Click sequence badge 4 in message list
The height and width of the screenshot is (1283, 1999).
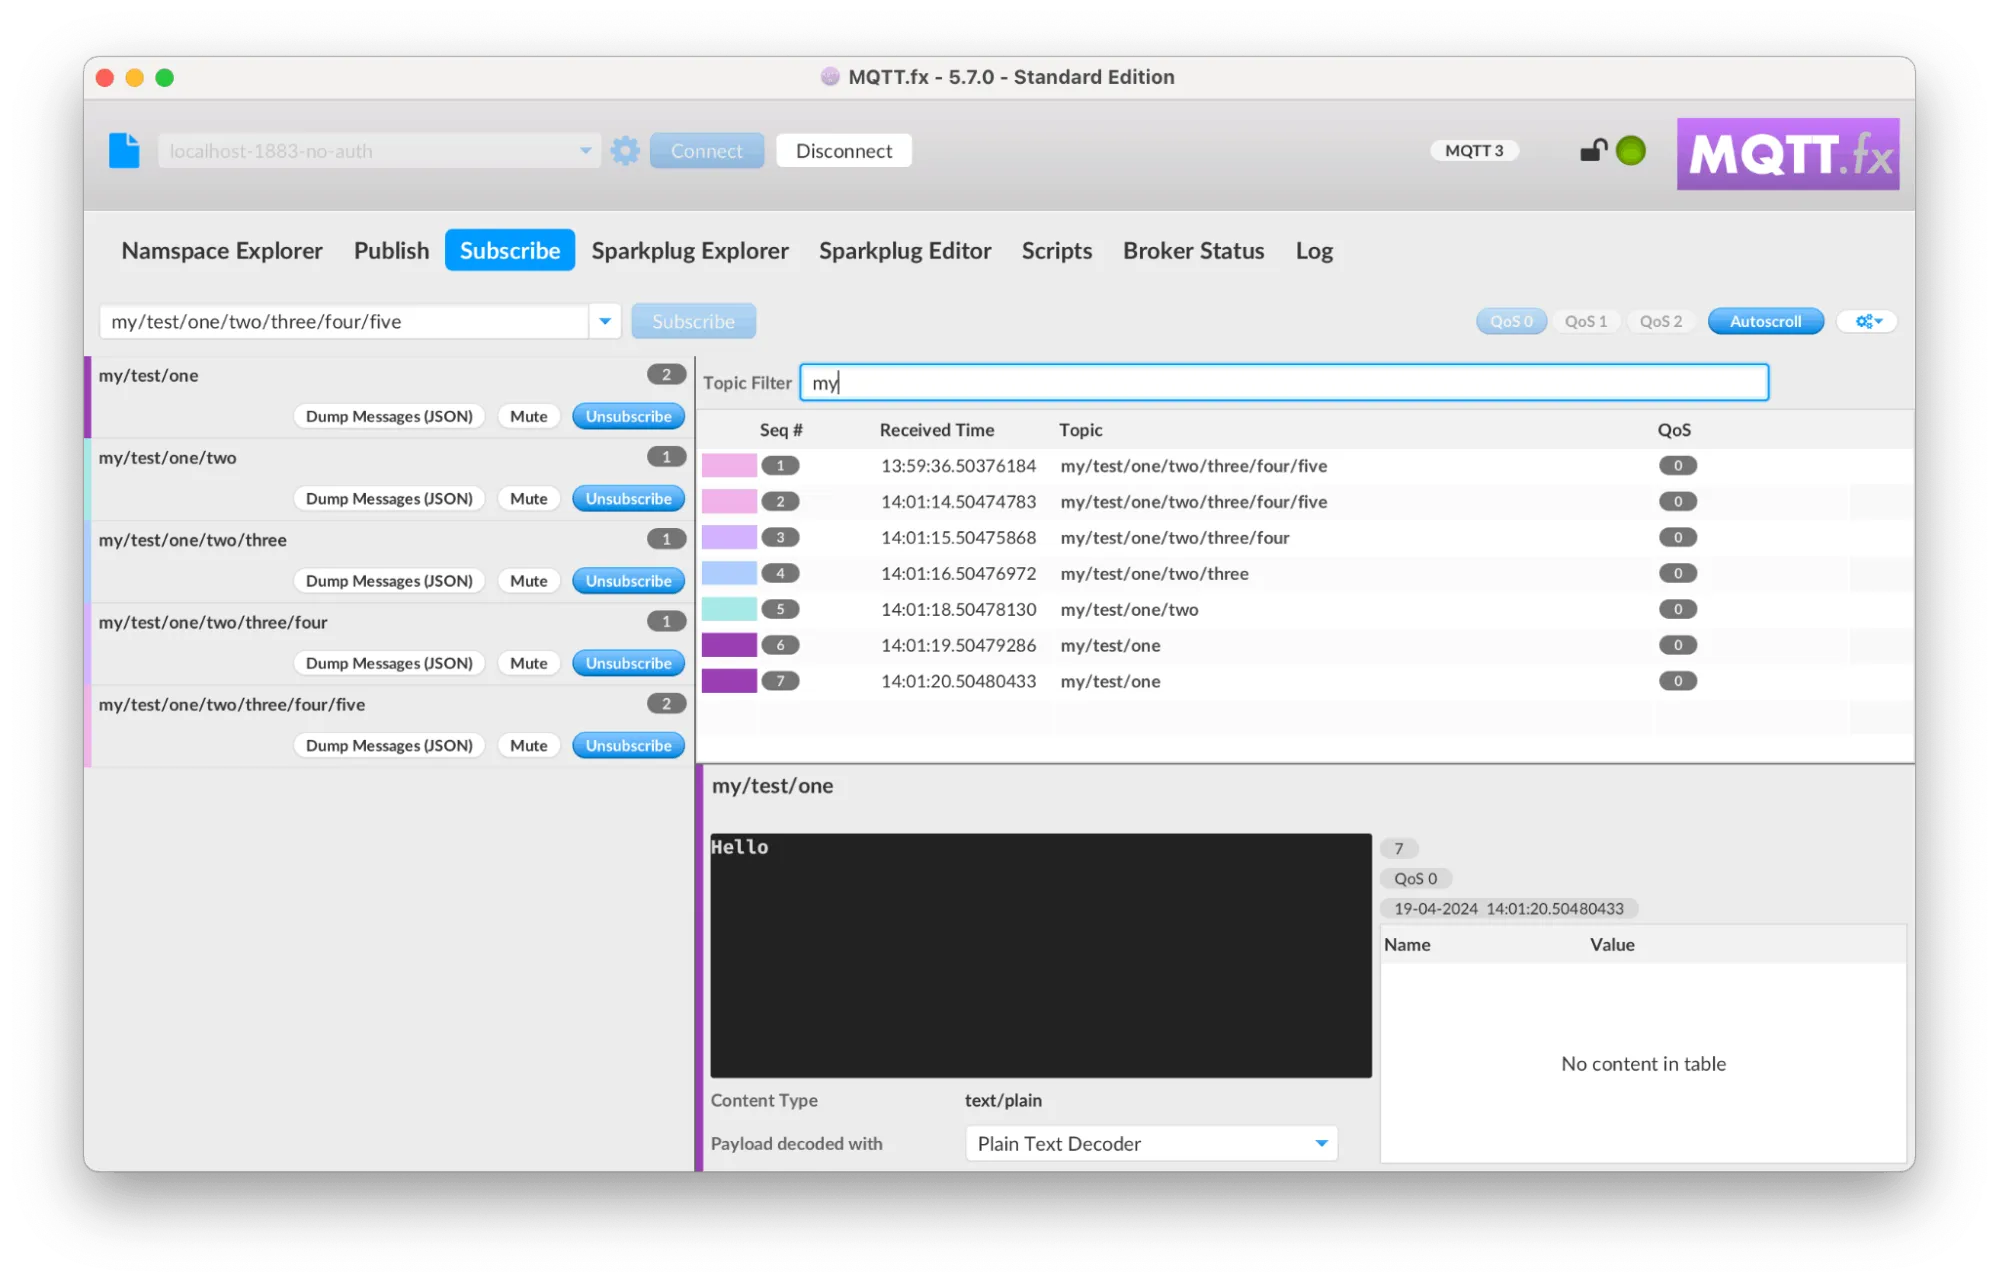point(780,573)
